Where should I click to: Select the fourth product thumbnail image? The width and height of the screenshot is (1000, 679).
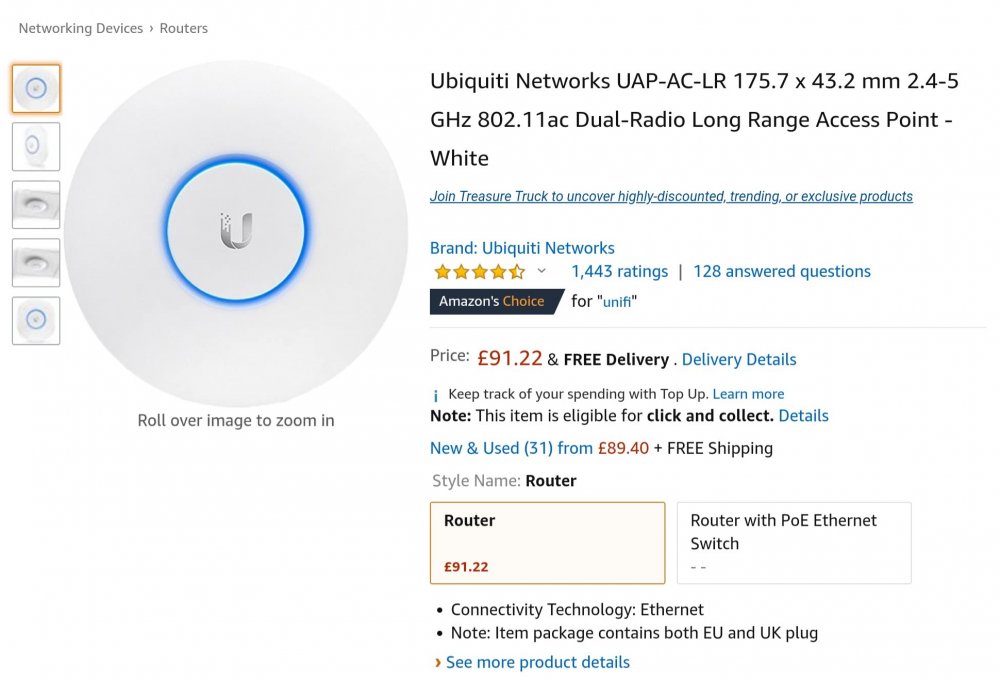point(36,263)
